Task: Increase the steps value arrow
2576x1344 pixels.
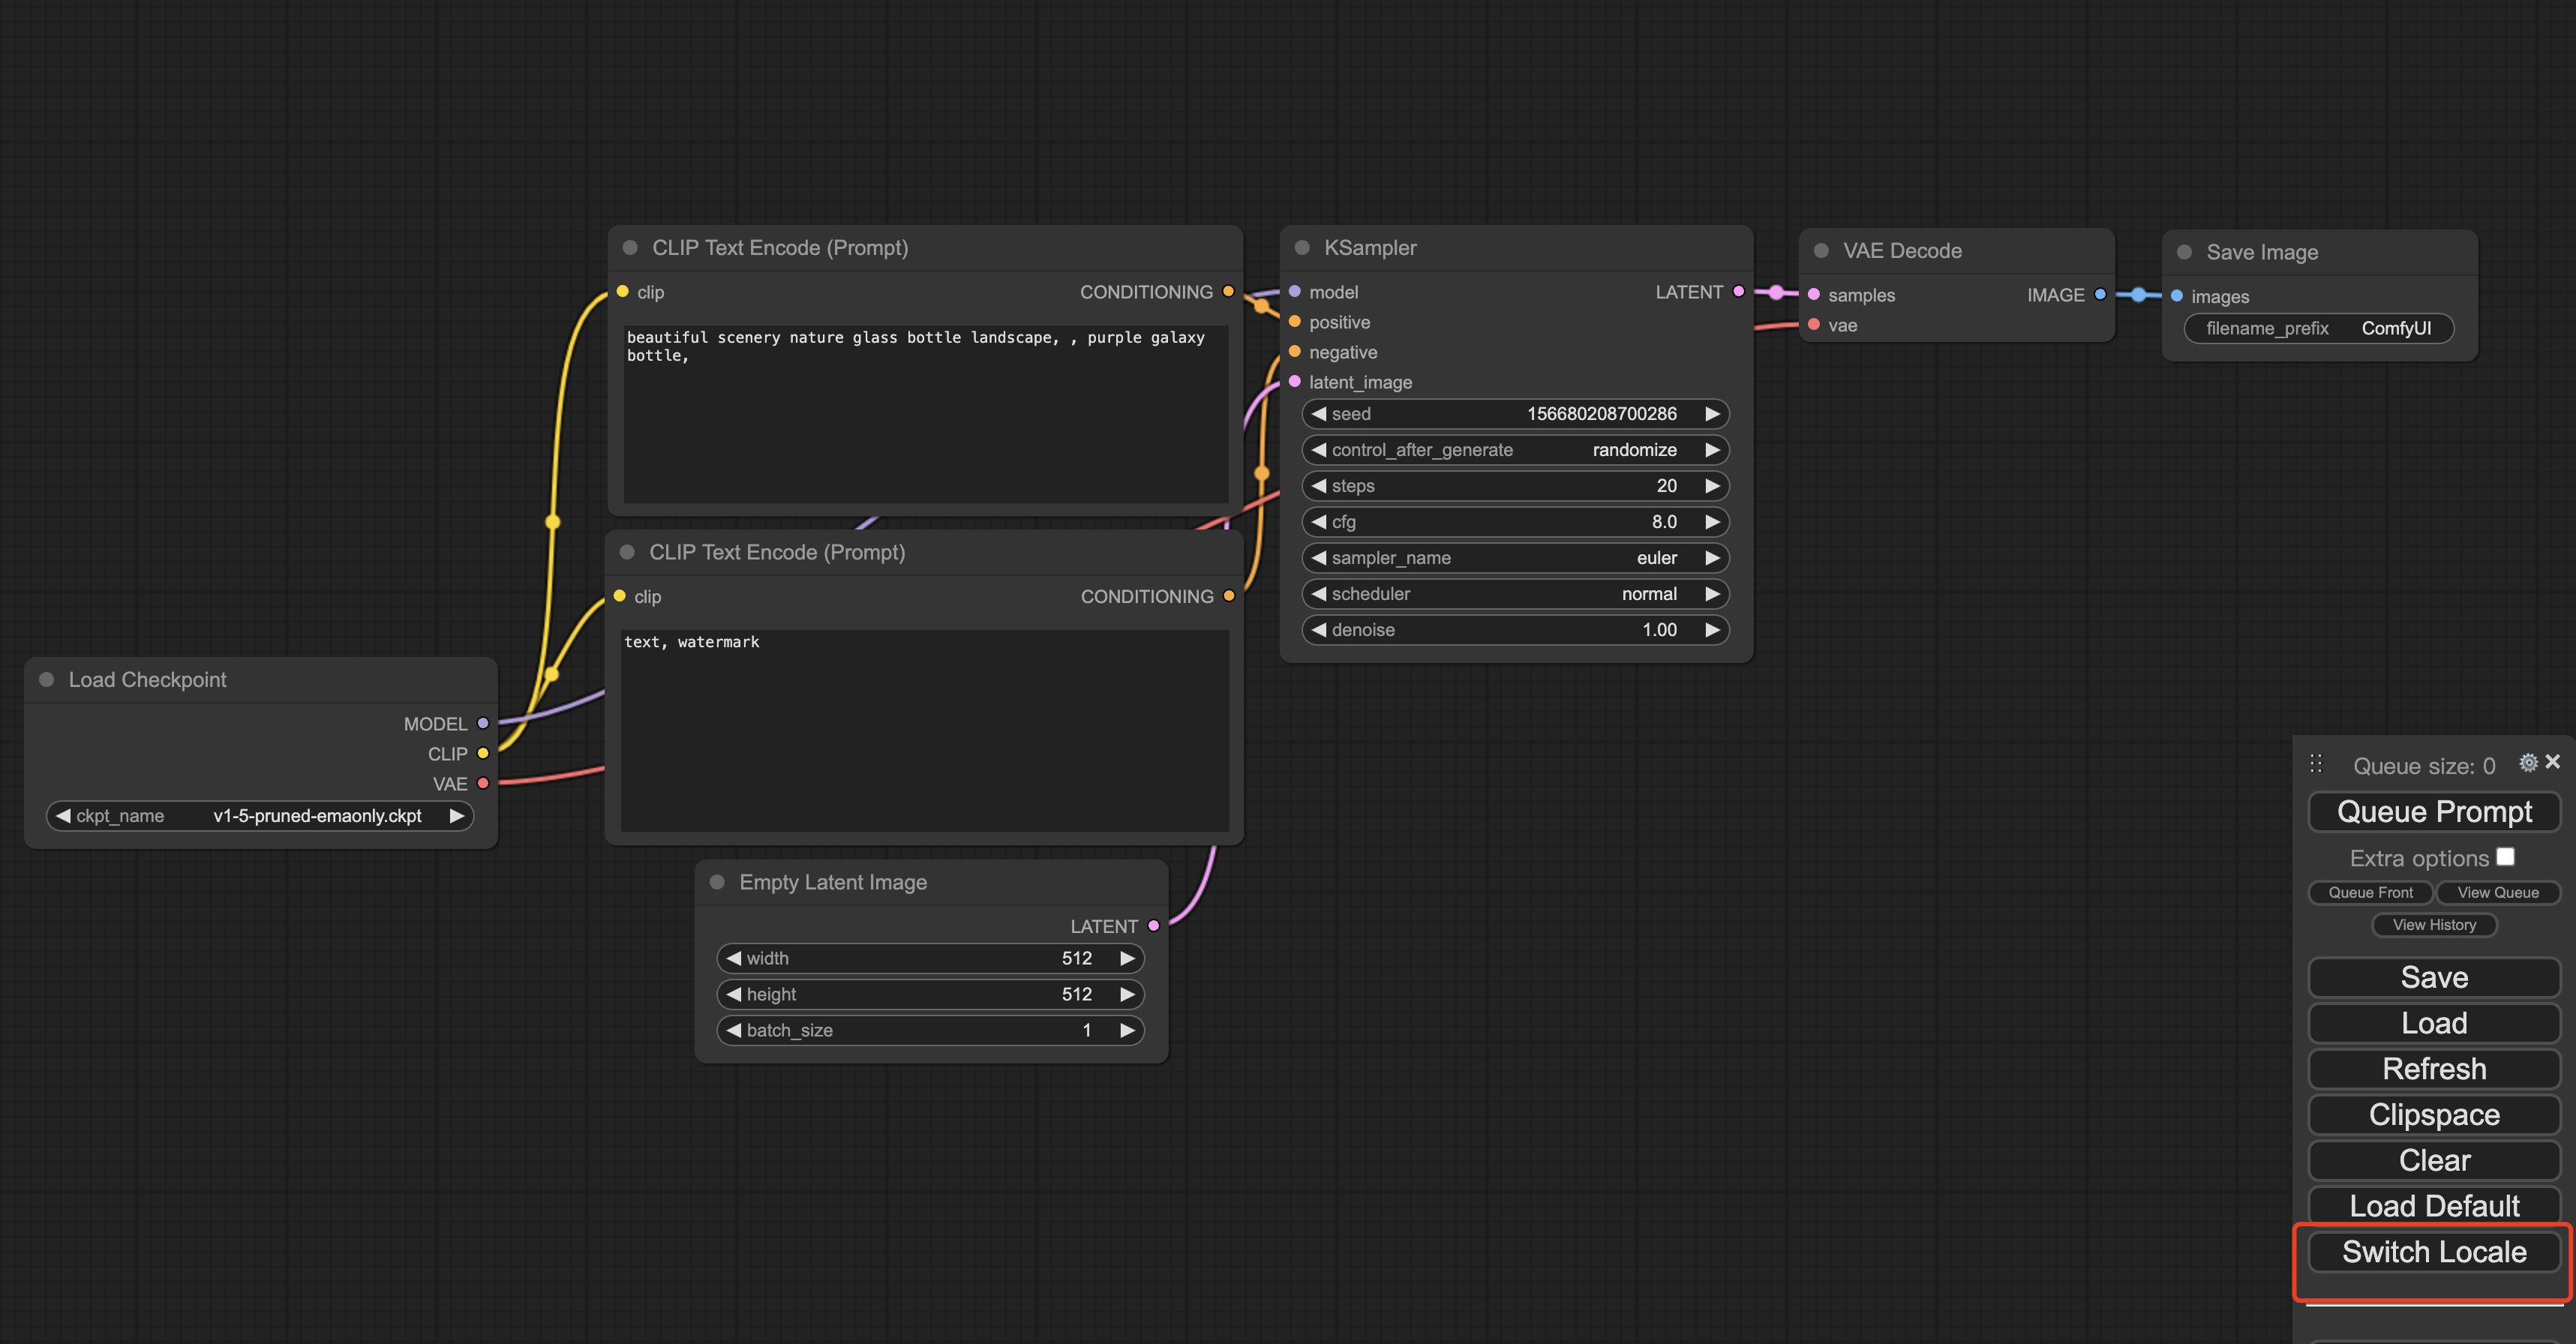Action: click(x=1712, y=486)
